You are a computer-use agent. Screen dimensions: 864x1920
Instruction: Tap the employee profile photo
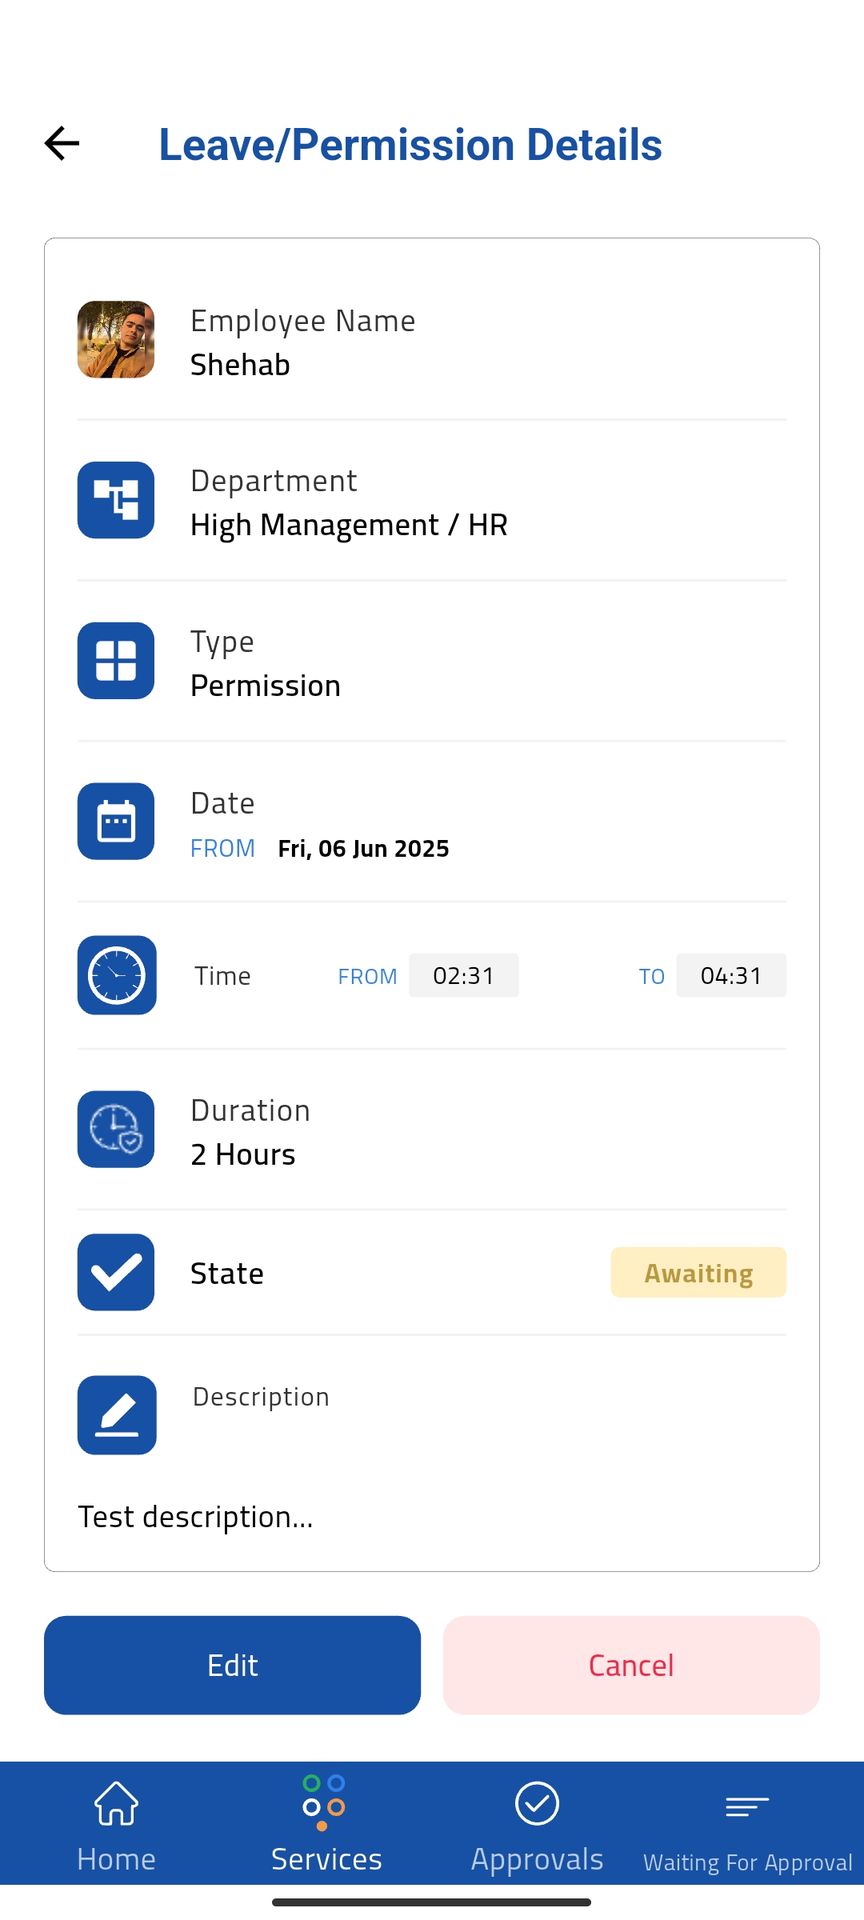click(x=116, y=340)
